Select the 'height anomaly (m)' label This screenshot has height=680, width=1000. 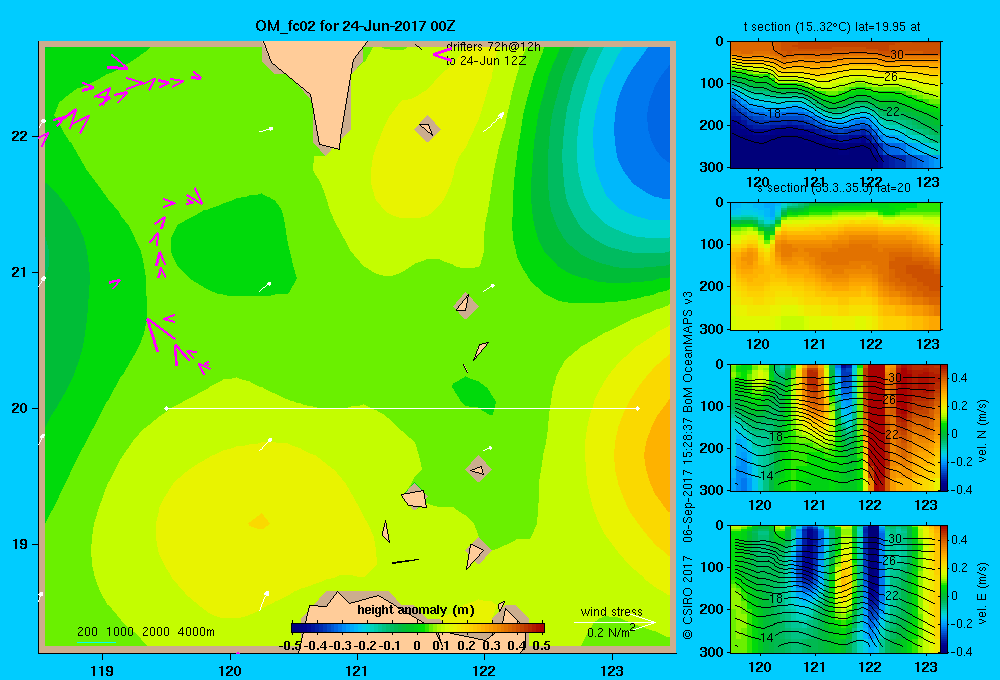[416, 610]
